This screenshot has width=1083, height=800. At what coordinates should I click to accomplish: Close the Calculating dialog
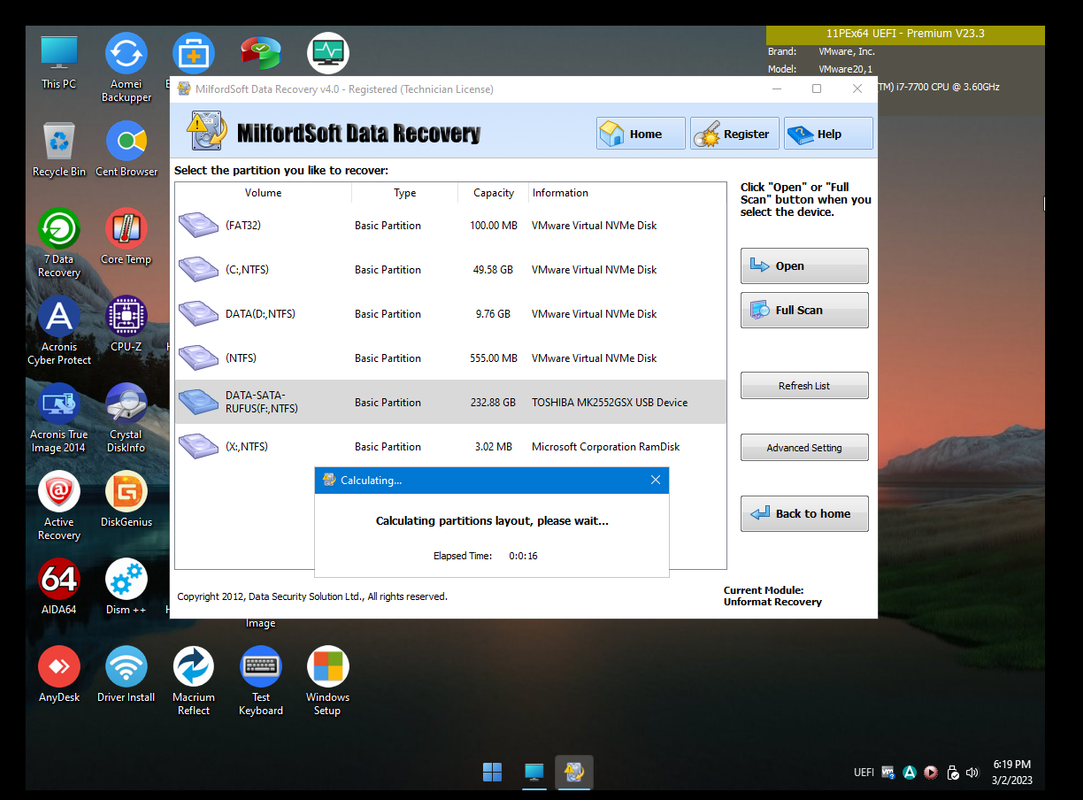[655, 480]
